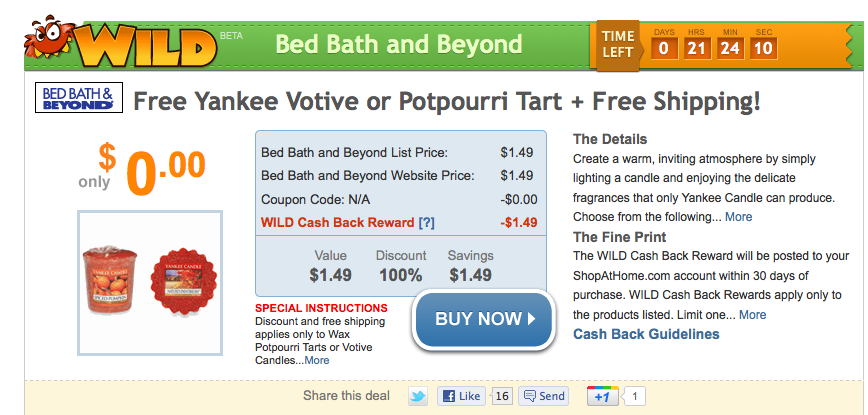Open the WILD Cash Back Reward help [?]
This screenshot has height=415, width=868.
coord(427,222)
